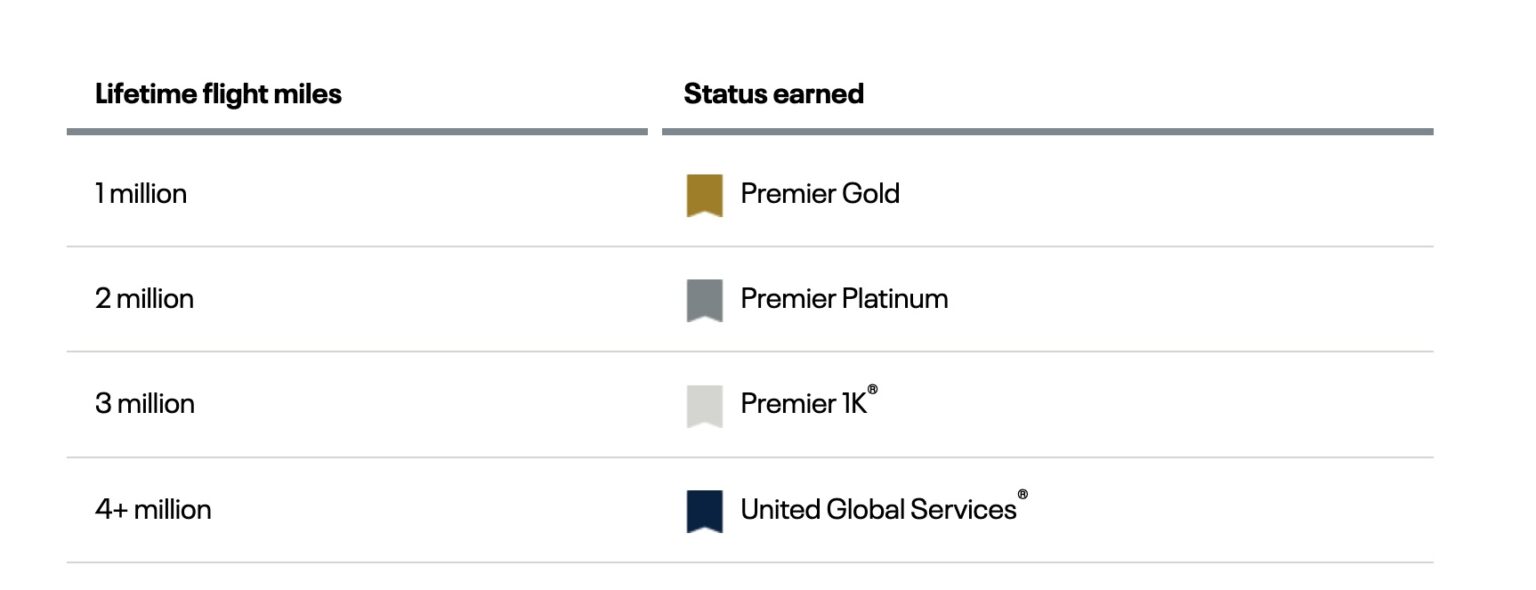
Task: Click the "United Global Services" status label
Action: pyautogui.click(x=878, y=510)
